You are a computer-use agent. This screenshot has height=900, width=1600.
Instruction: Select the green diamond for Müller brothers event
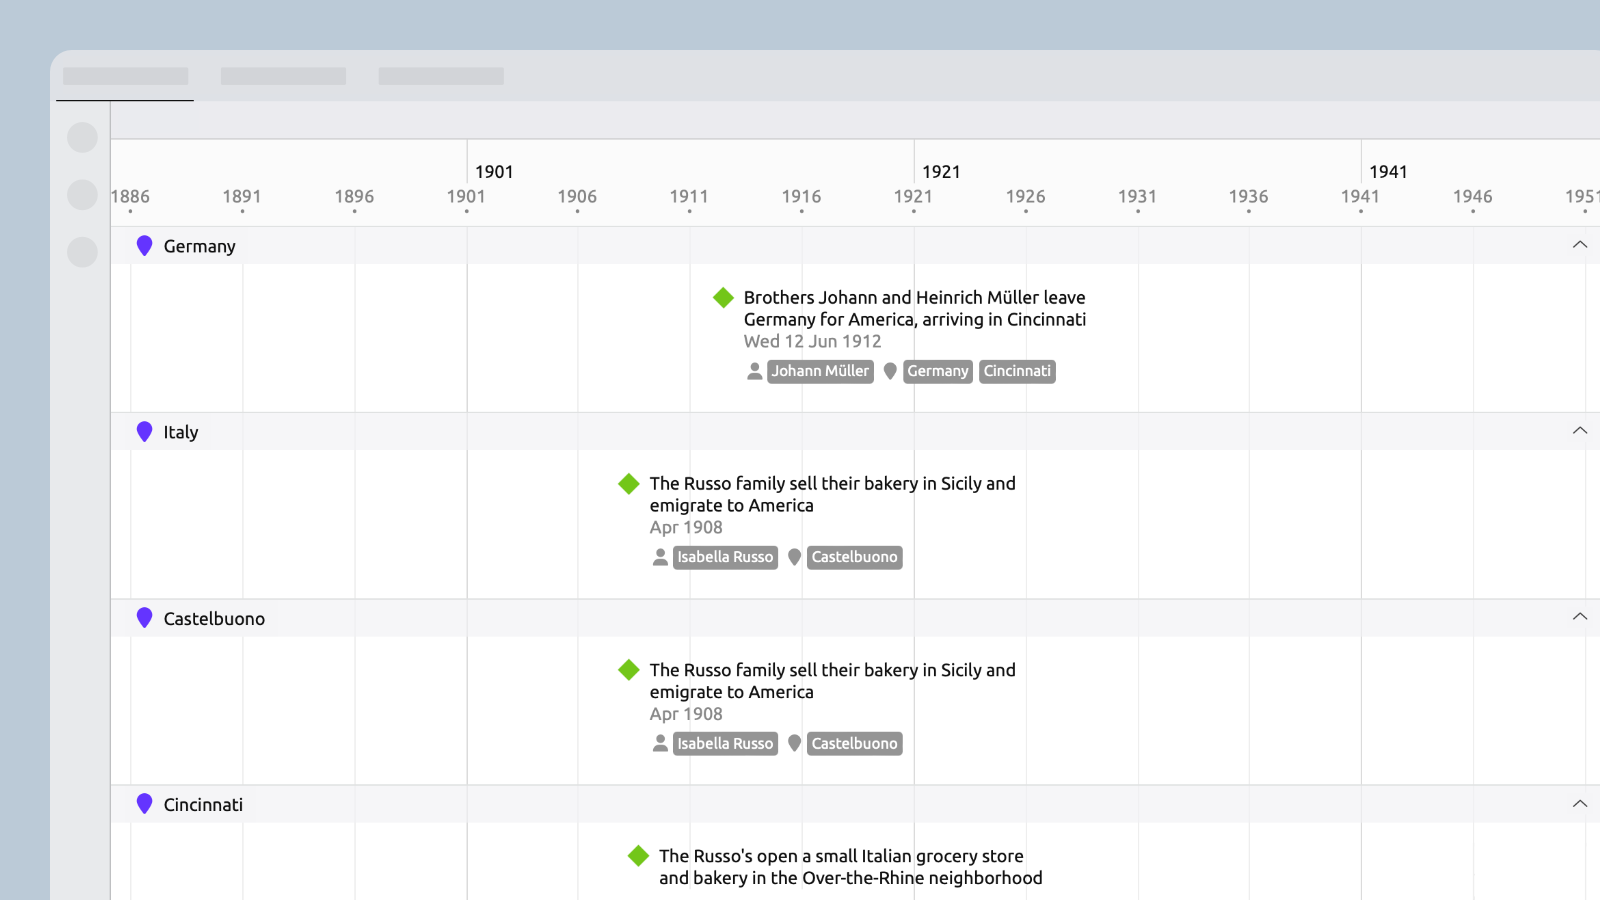(x=723, y=297)
